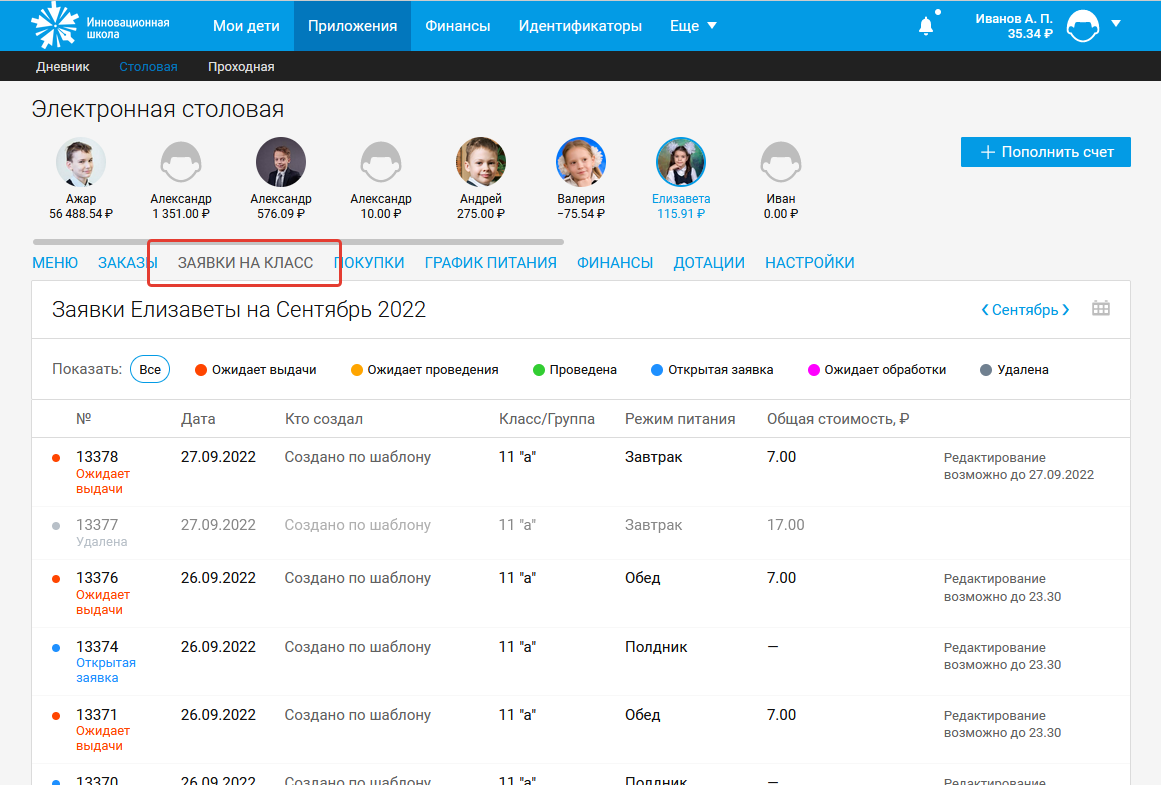Open the НАСТРОЙКИ tab
Image resolution: width=1161 pixels, height=785 pixels.
pos(809,263)
